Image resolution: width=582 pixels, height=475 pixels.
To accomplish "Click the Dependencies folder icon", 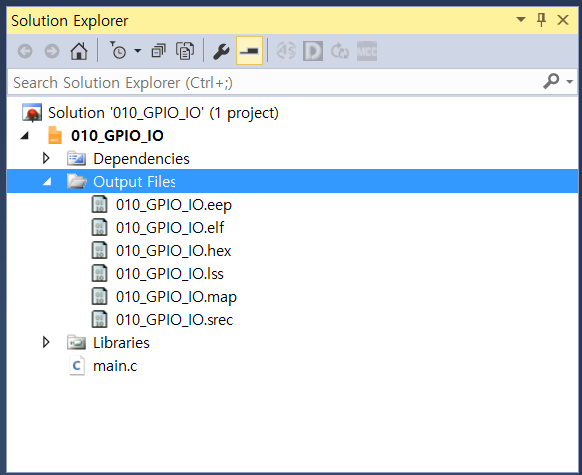I will coord(76,158).
